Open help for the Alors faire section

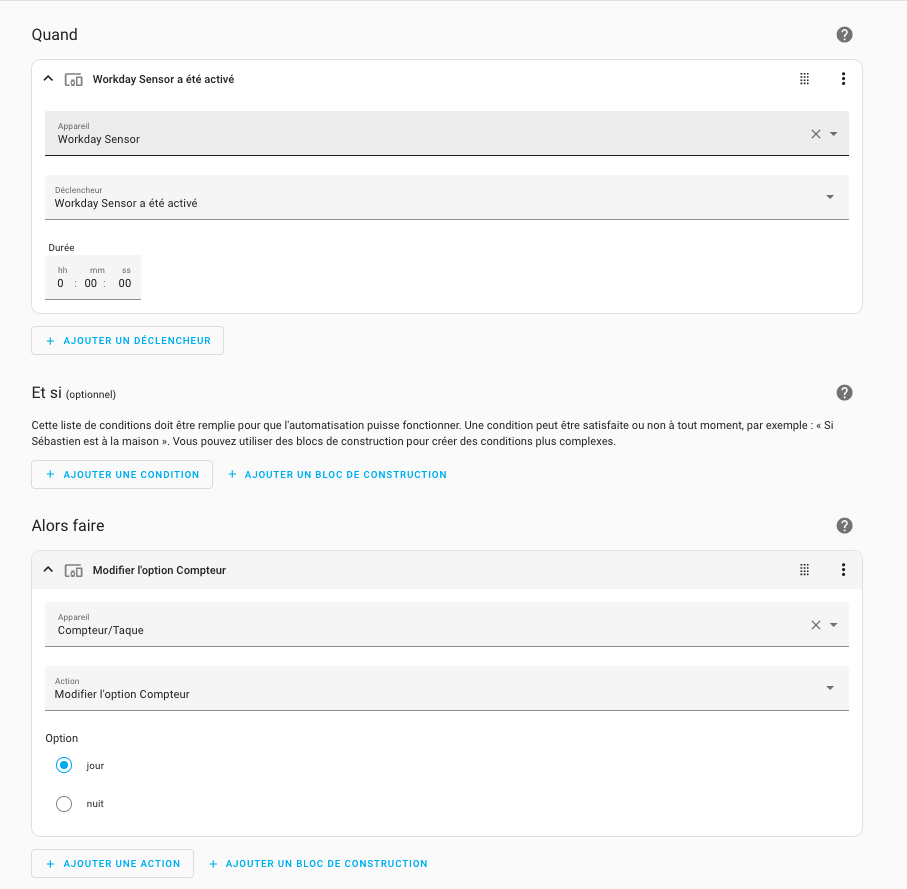coord(844,525)
